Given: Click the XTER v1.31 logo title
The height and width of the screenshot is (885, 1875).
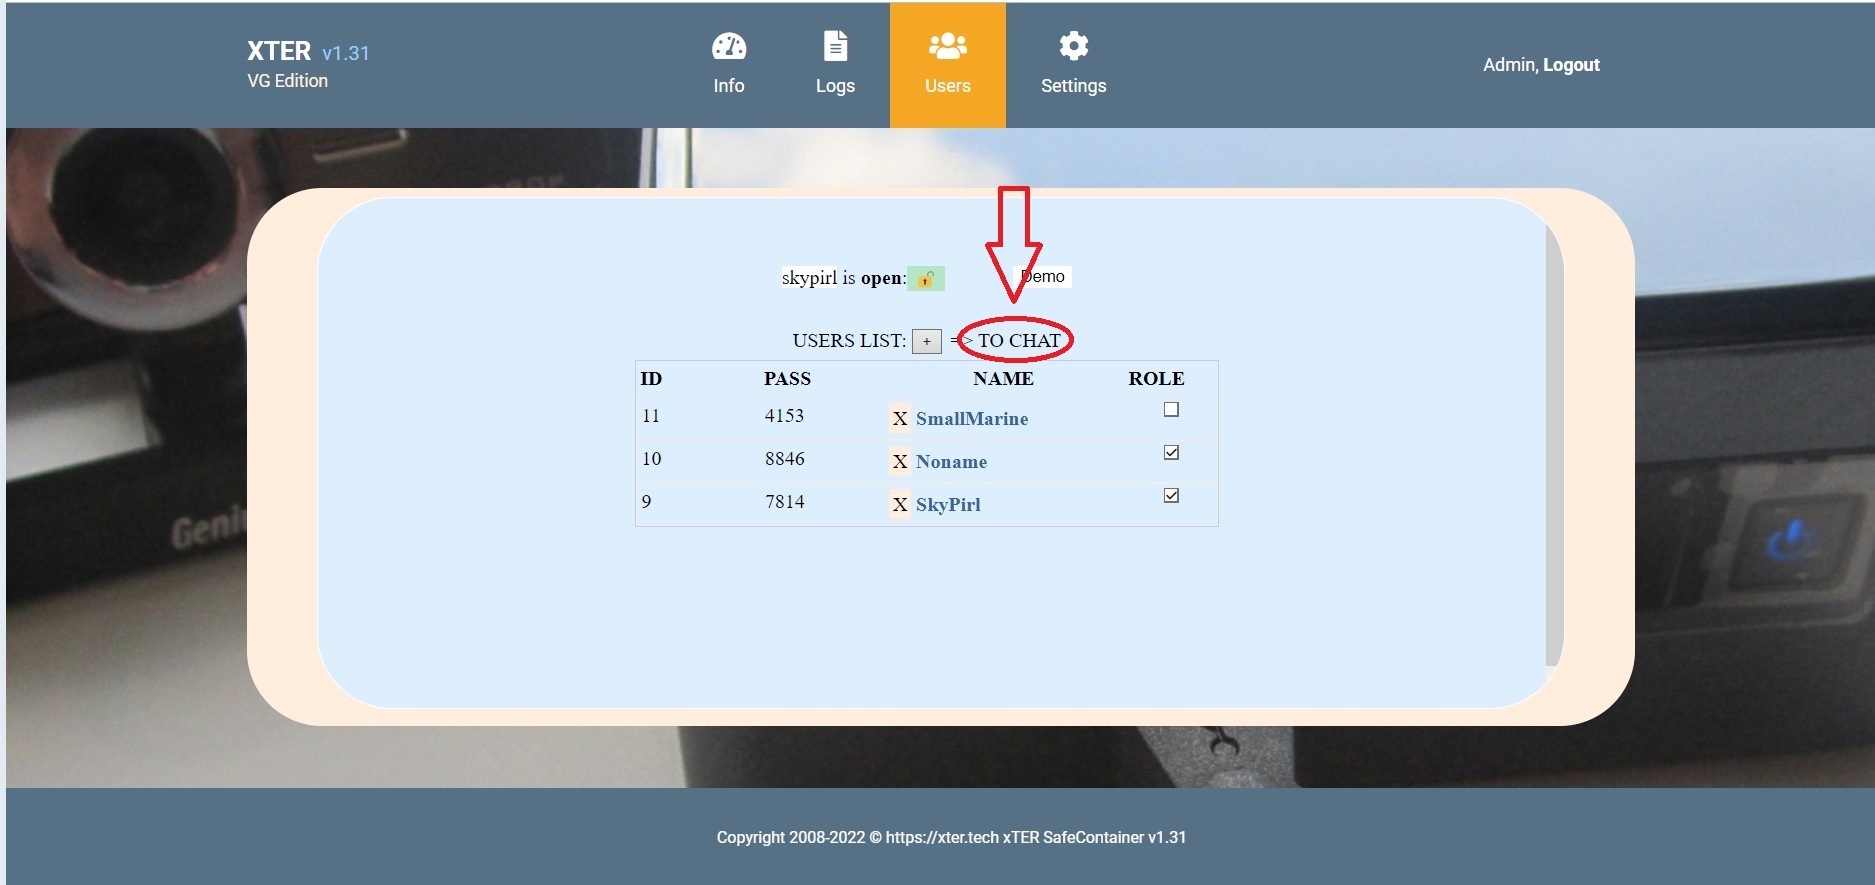Looking at the screenshot, I should [x=308, y=52].
